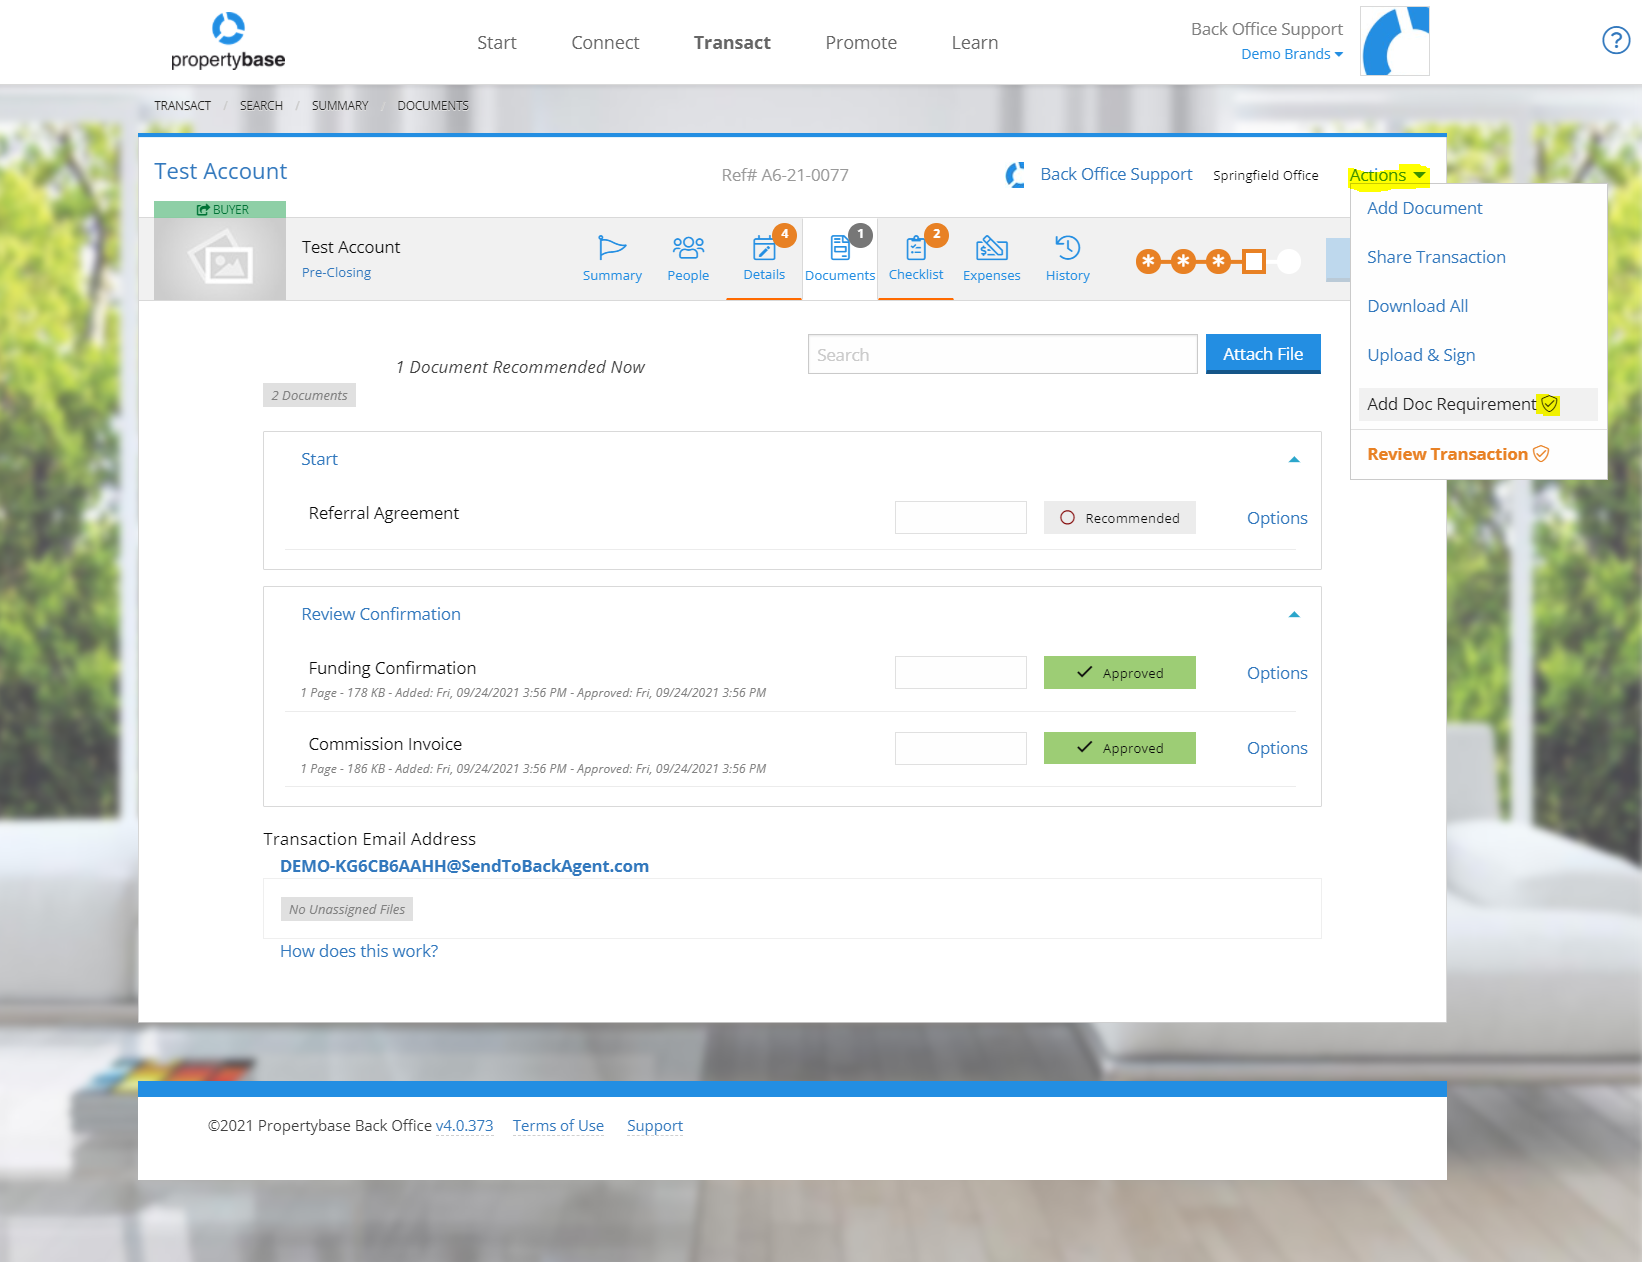Open the Summary tab icon
The height and width of the screenshot is (1262, 1642).
611,257
